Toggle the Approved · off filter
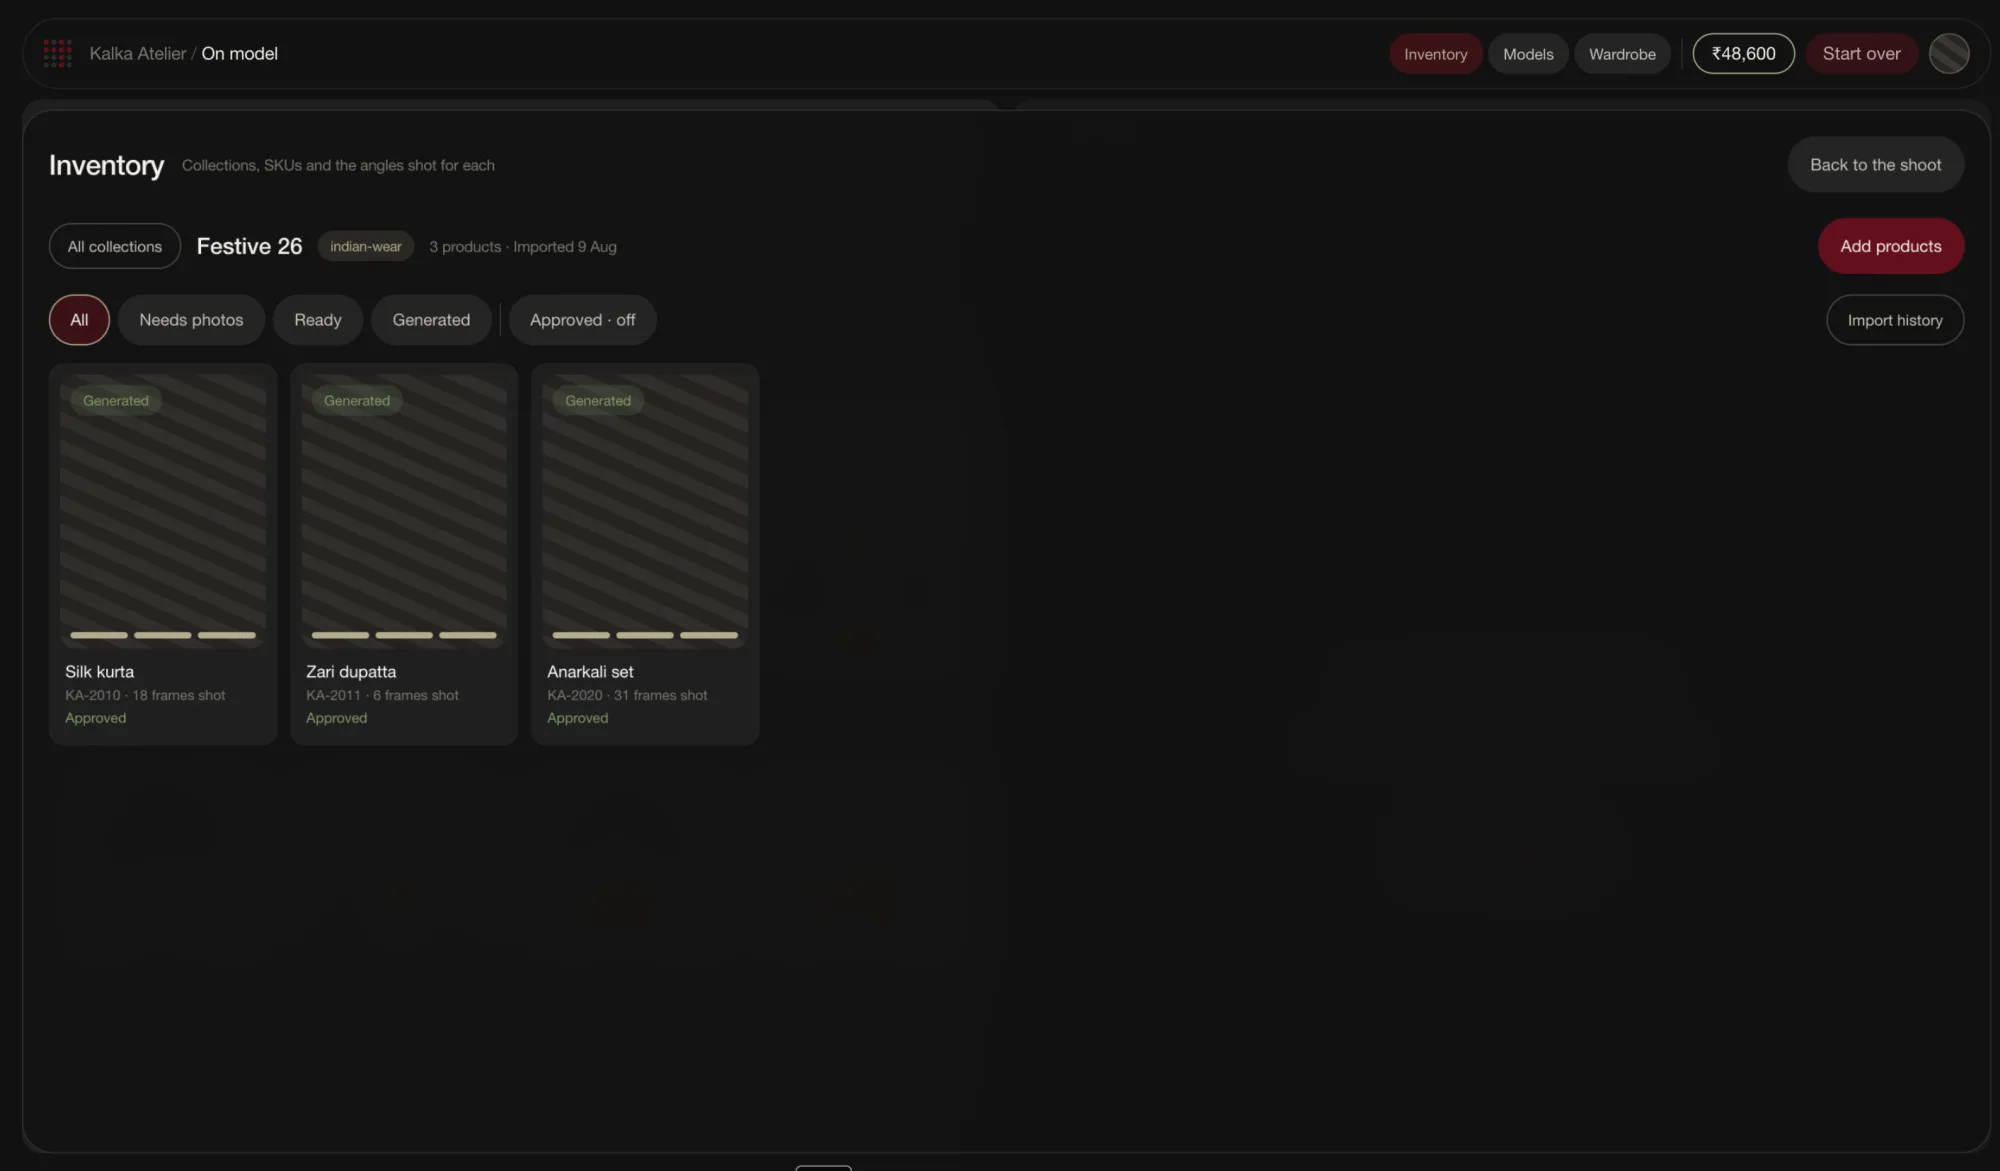The image size is (2000, 1171). (x=582, y=320)
